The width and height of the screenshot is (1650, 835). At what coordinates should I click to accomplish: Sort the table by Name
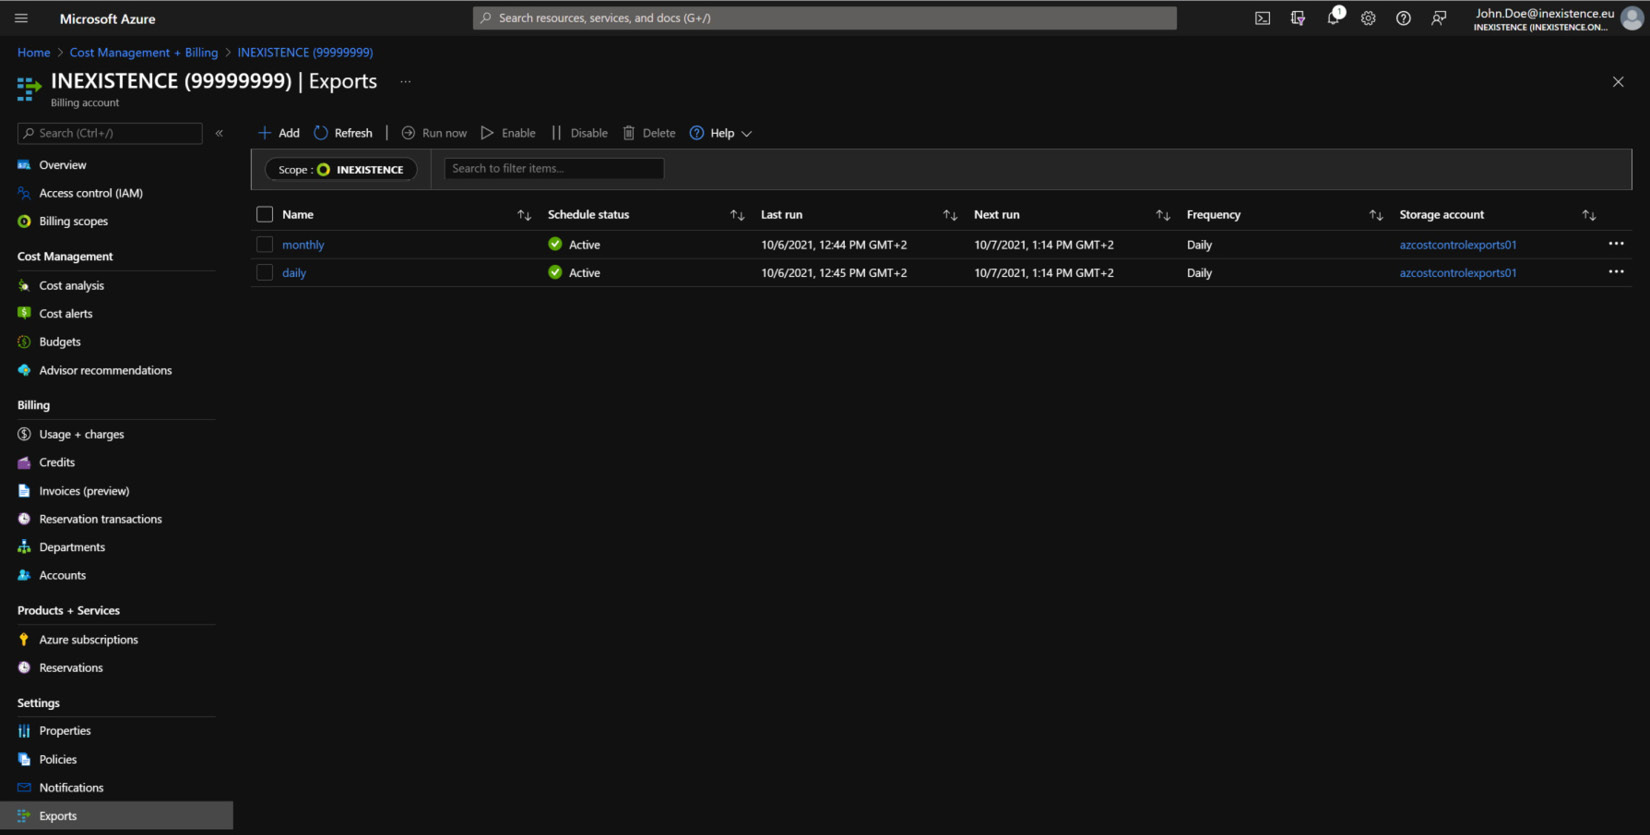(524, 215)
